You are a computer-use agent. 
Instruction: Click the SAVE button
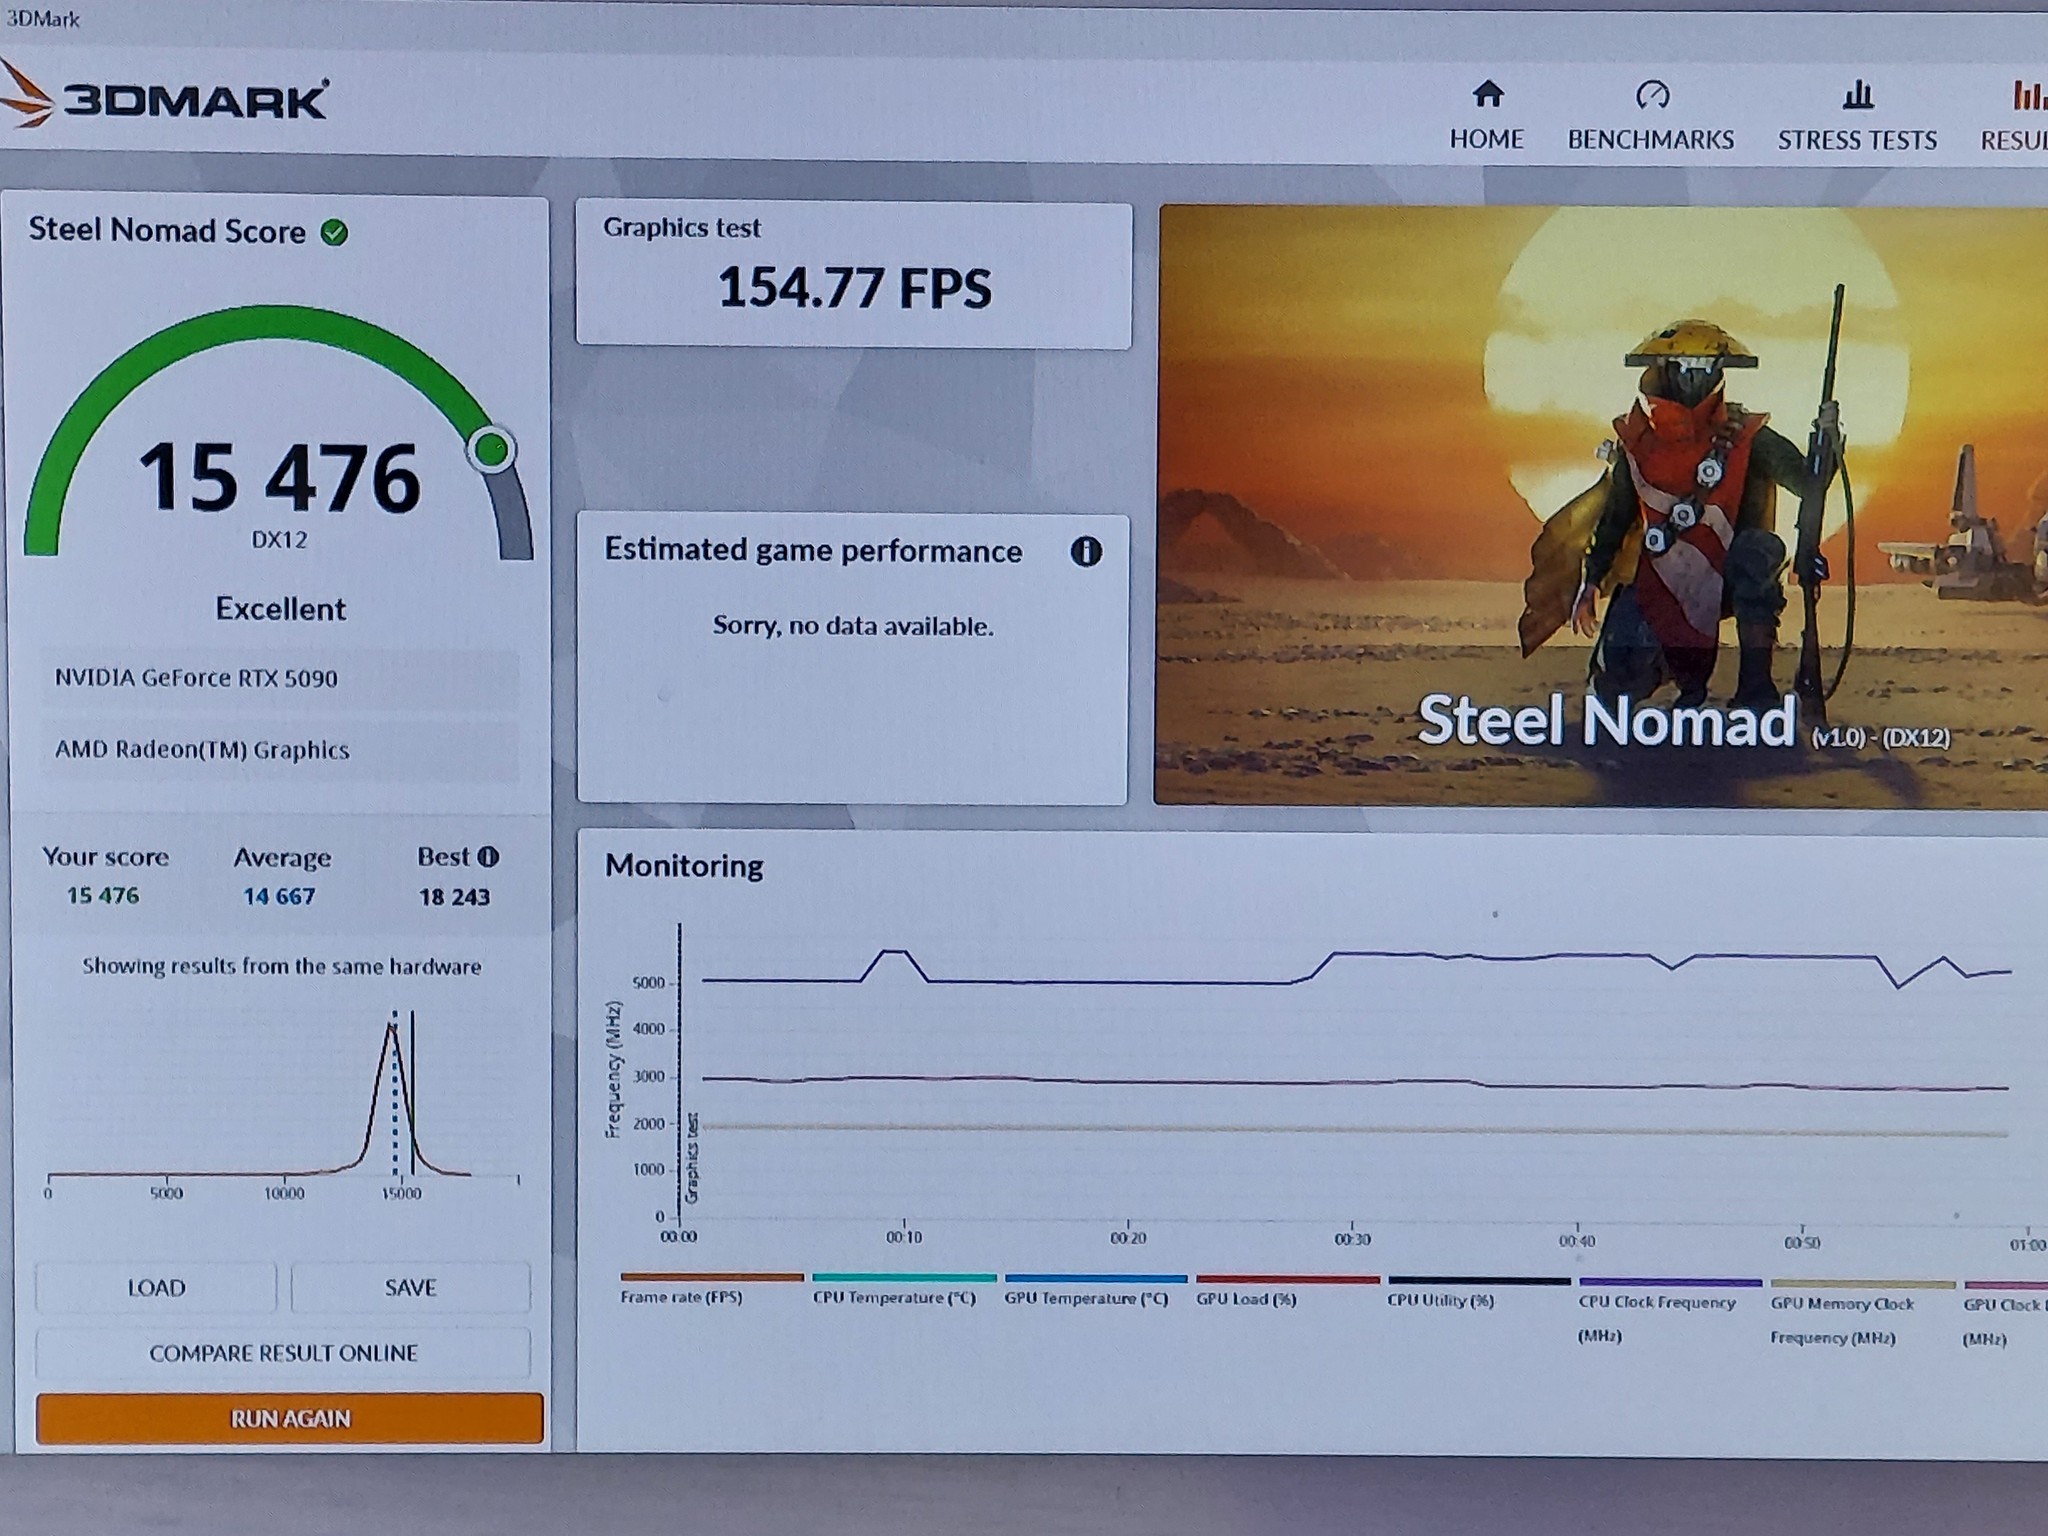point(410,1288)
